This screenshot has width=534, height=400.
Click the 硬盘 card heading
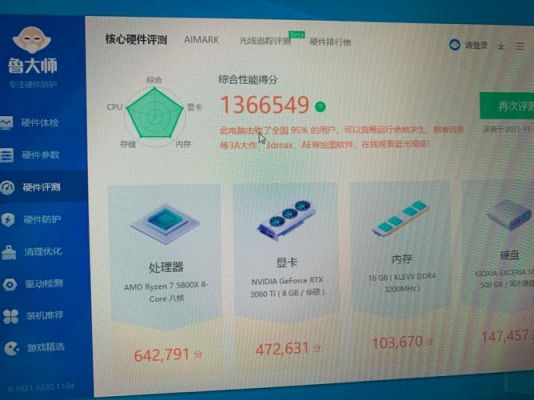point(510,255)
